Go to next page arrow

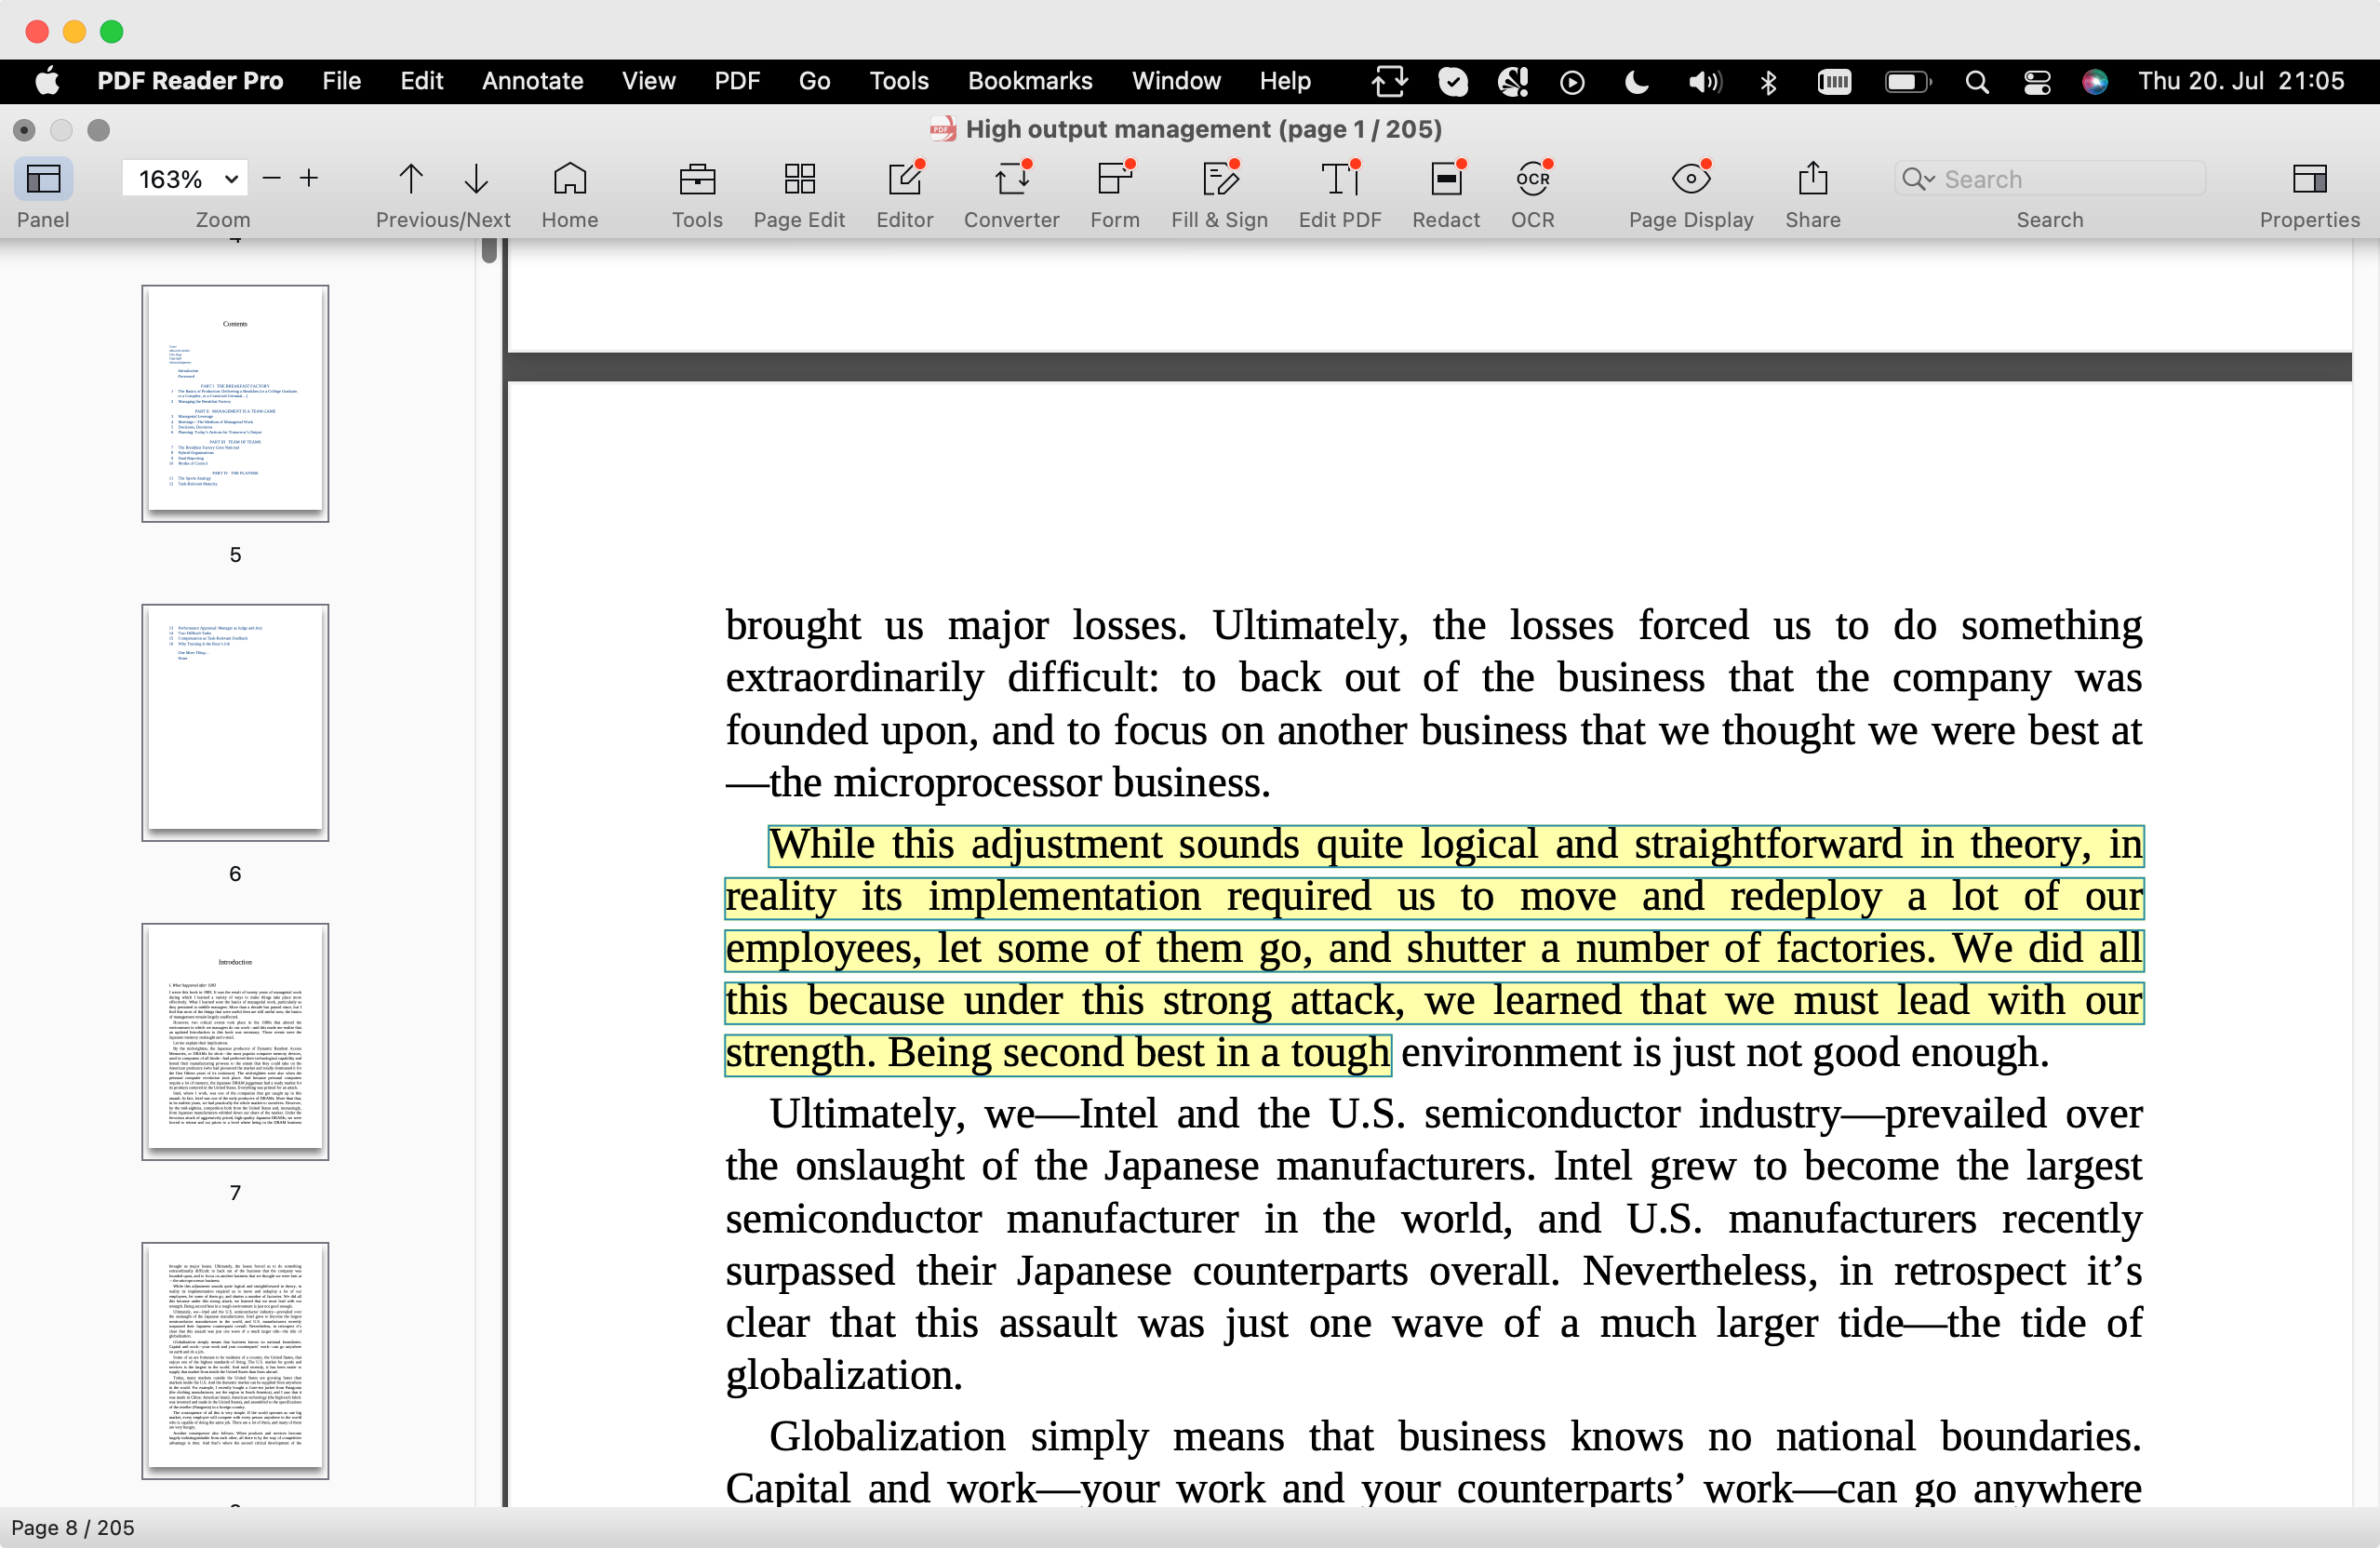[476, 180]
